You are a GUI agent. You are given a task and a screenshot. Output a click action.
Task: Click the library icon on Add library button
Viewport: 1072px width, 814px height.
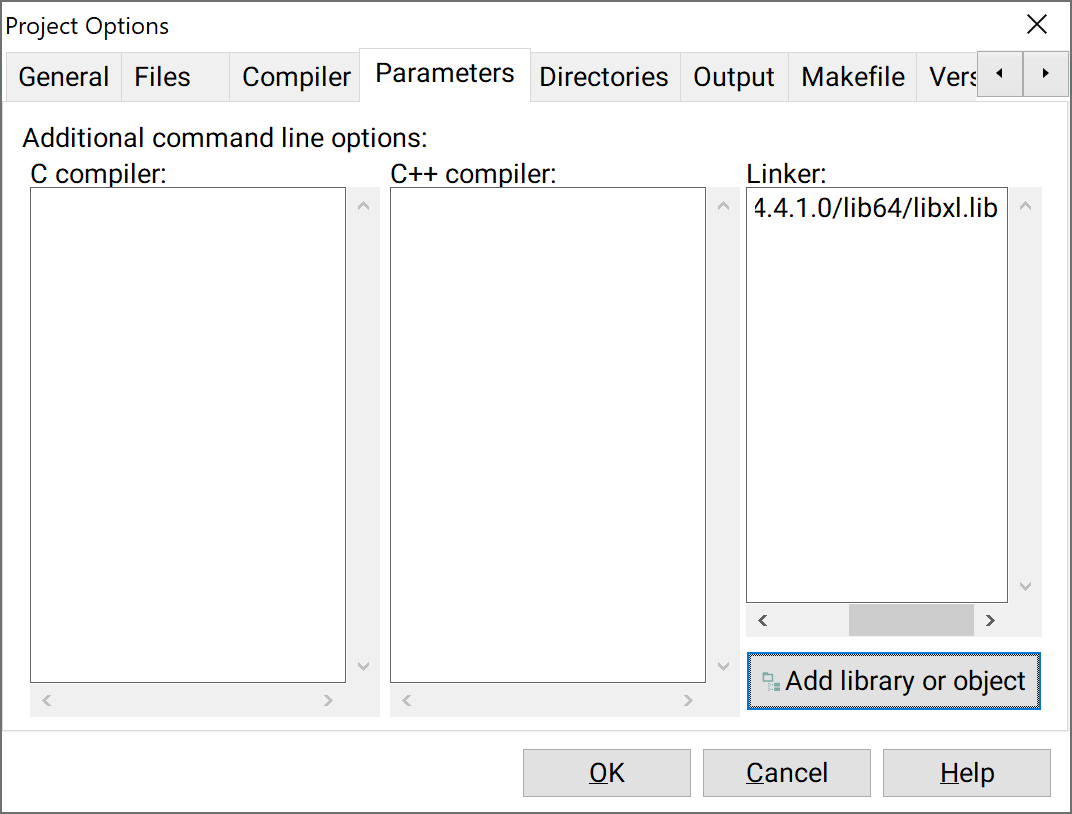pos(770,681)
